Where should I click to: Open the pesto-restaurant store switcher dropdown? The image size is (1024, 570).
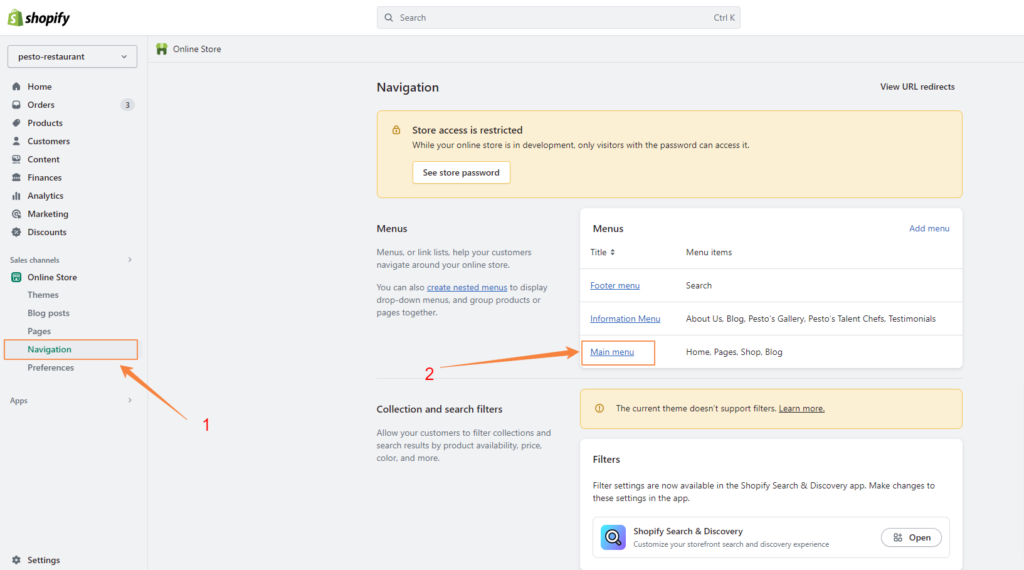pos(72,57)
